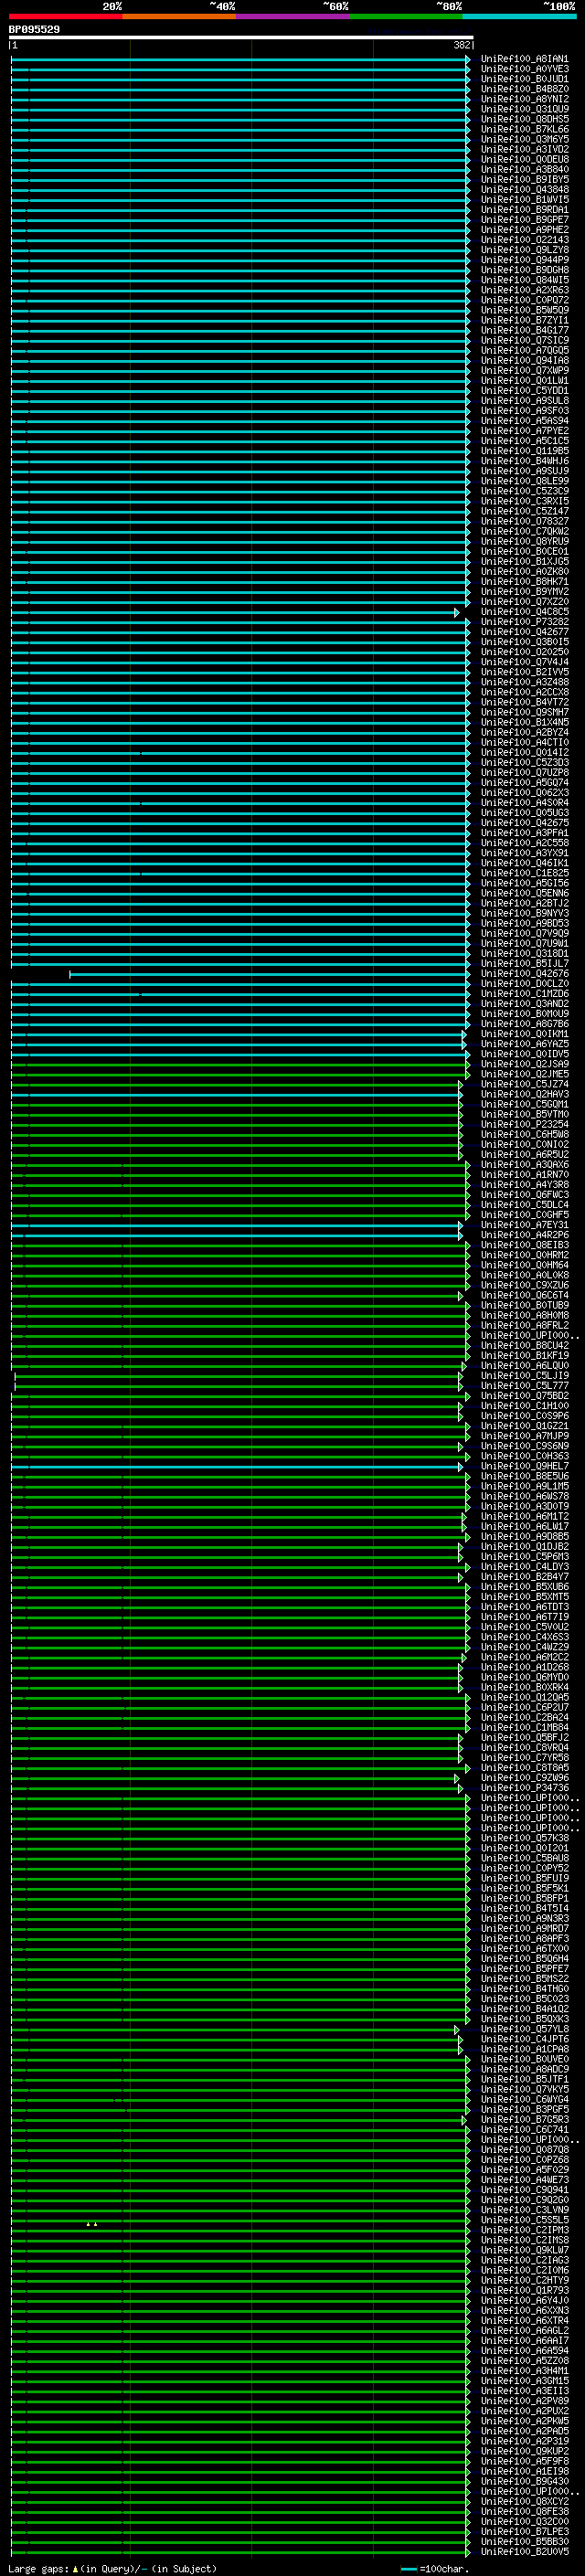Select hit UniRef100_C5GQM1
Screen dimensions: 585x2576
[524, 1104]
